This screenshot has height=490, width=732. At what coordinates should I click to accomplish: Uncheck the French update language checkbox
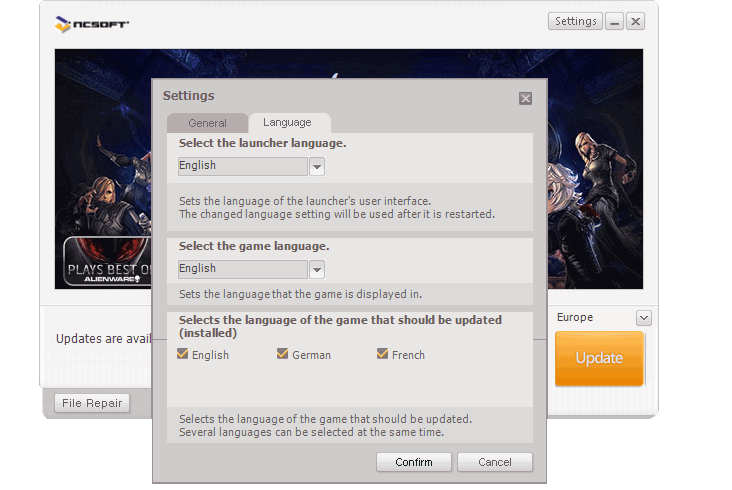pyautogui.click(x=382, y=354)
